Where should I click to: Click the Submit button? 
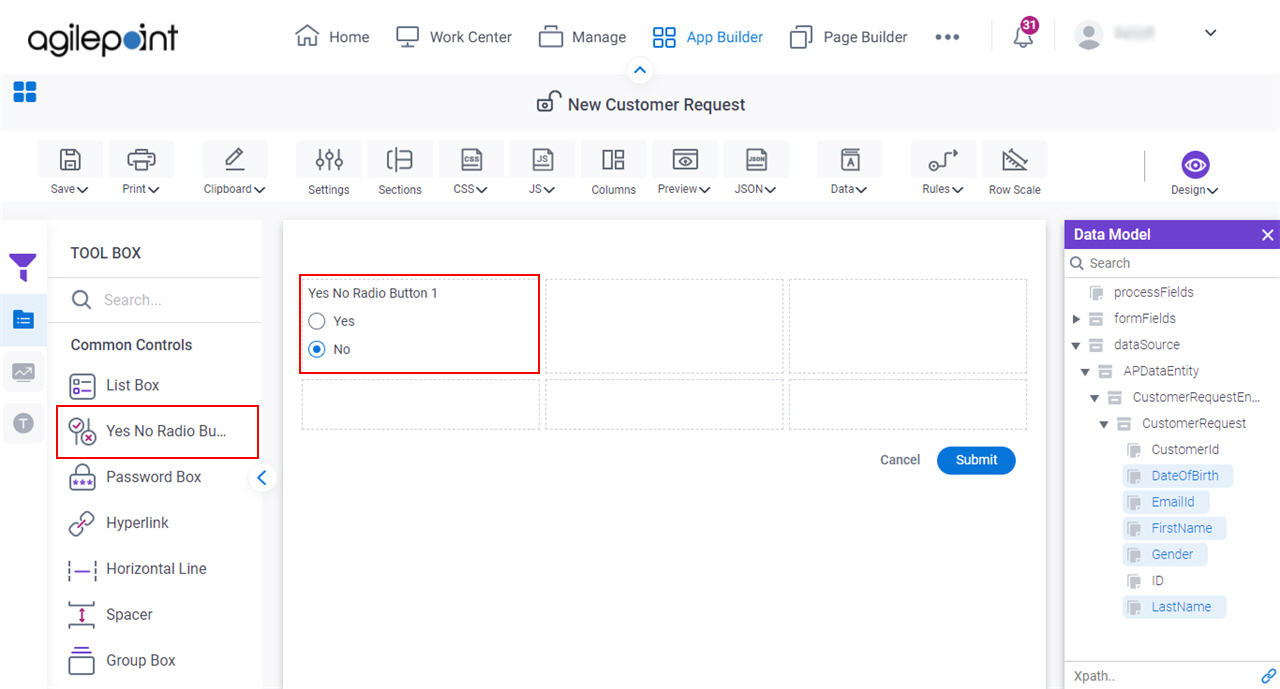click(976, 460)
